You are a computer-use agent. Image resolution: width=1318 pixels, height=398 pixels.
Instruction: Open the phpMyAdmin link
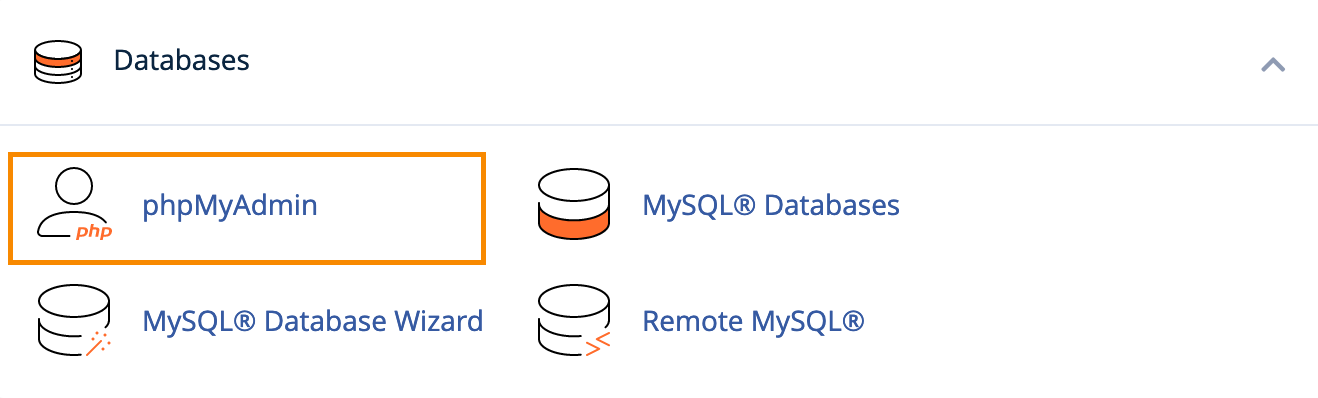tap(230, 206)
